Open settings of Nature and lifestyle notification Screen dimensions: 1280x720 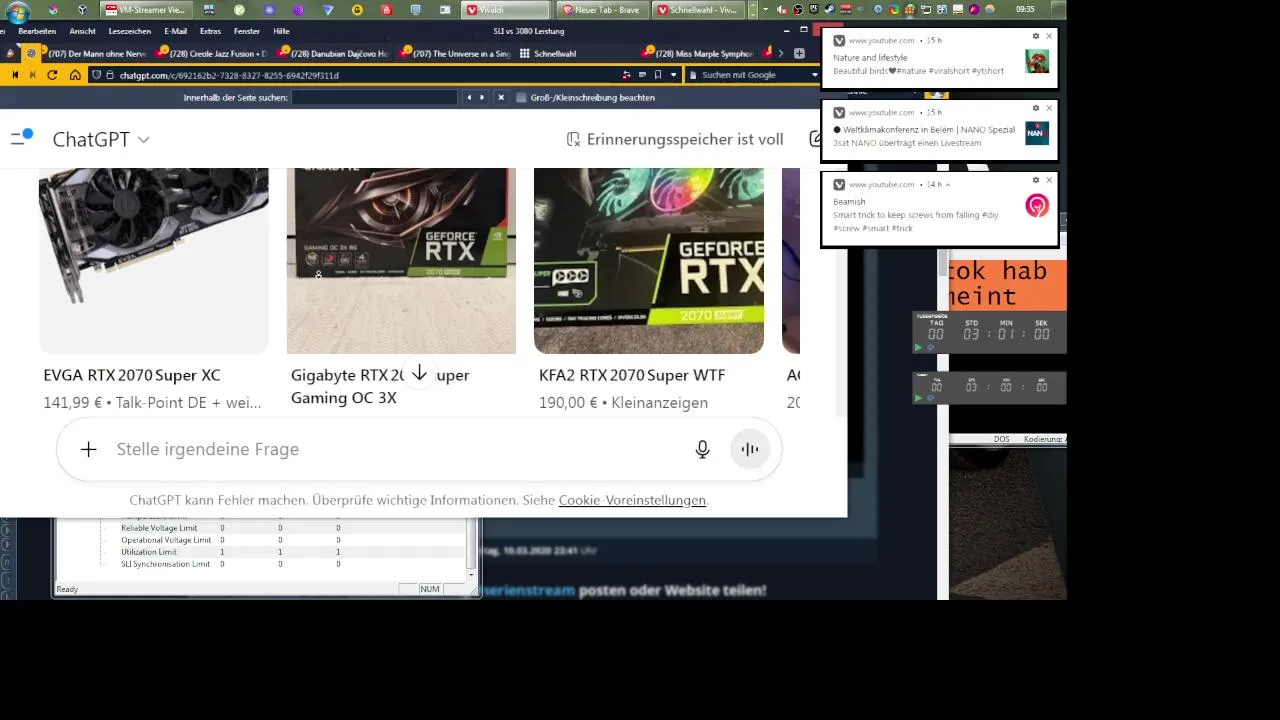pyautogui.click(x=1036, y=36)
